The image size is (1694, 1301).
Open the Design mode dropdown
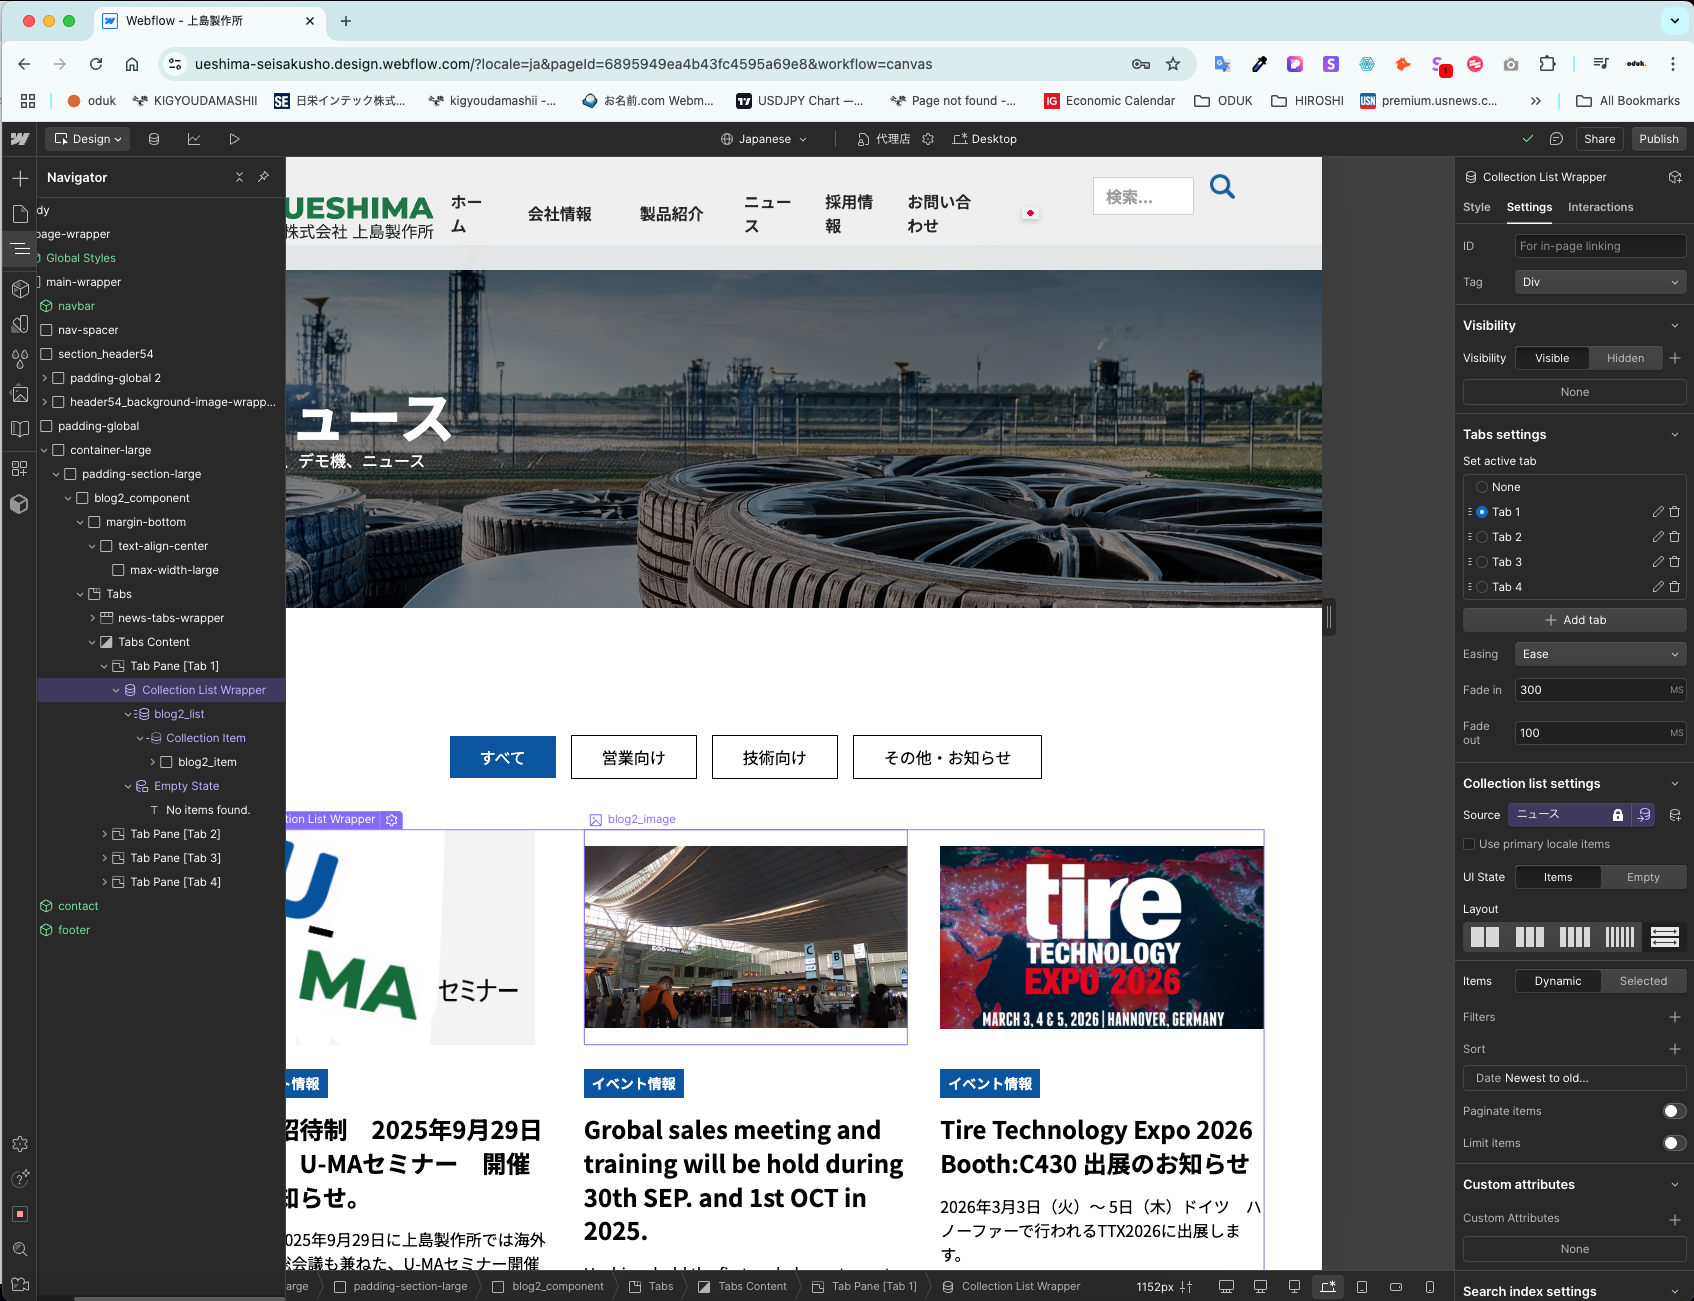(88, 139)
